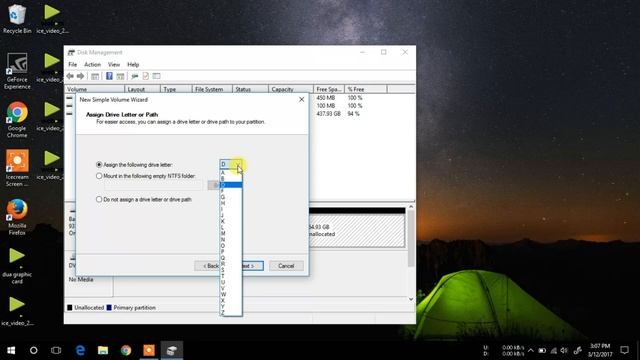
Task: Collapse the drive letter combo box arrow
Action: point(238,164)
